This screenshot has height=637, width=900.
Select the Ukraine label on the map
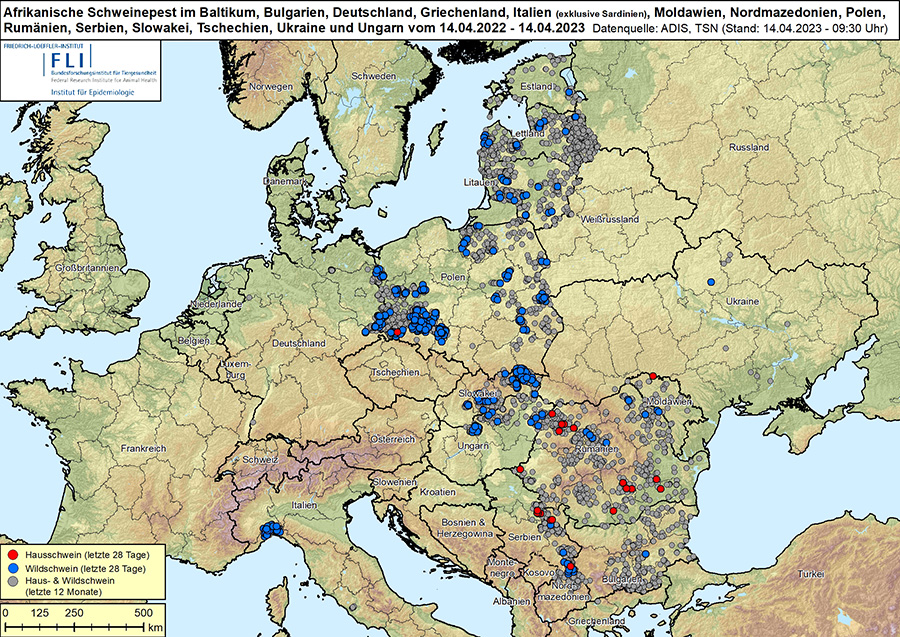click(x=741, y=300)
